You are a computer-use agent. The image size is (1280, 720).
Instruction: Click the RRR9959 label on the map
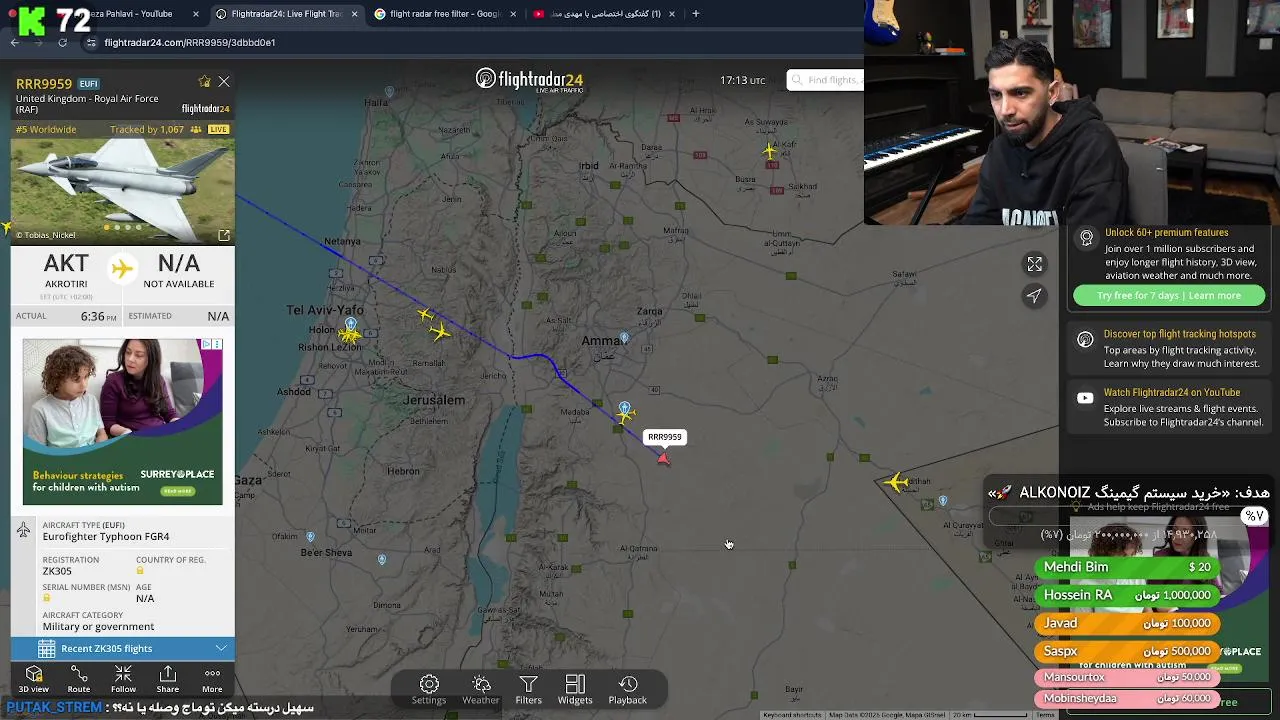(664, 437)
